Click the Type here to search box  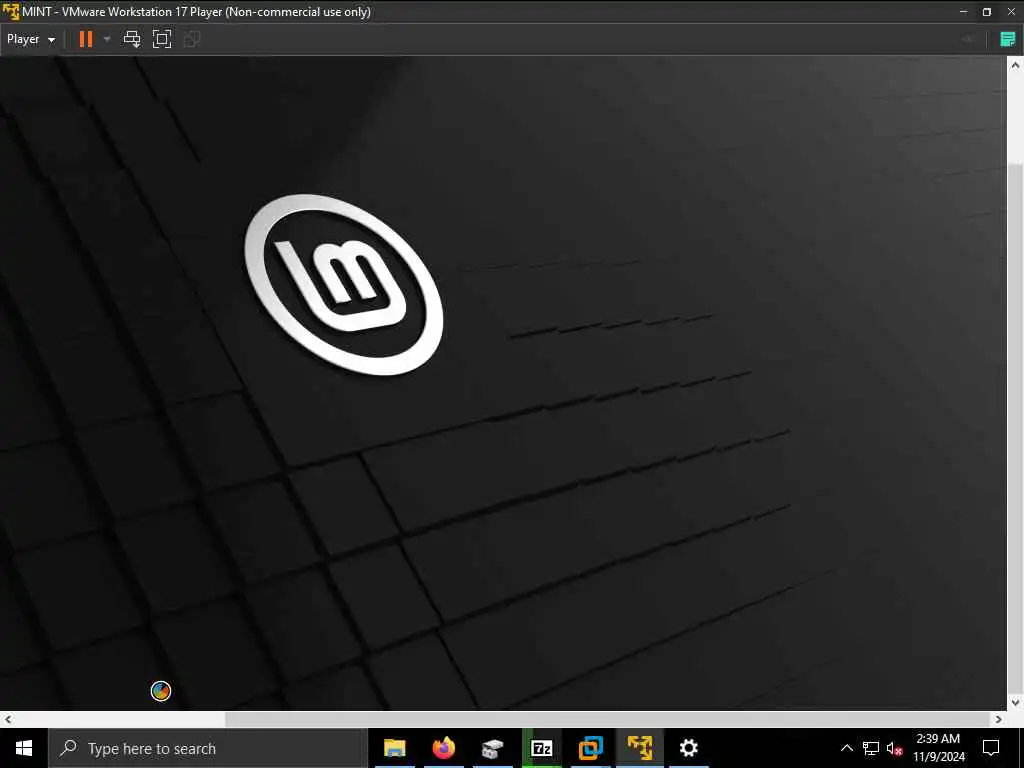pos(208,748)
